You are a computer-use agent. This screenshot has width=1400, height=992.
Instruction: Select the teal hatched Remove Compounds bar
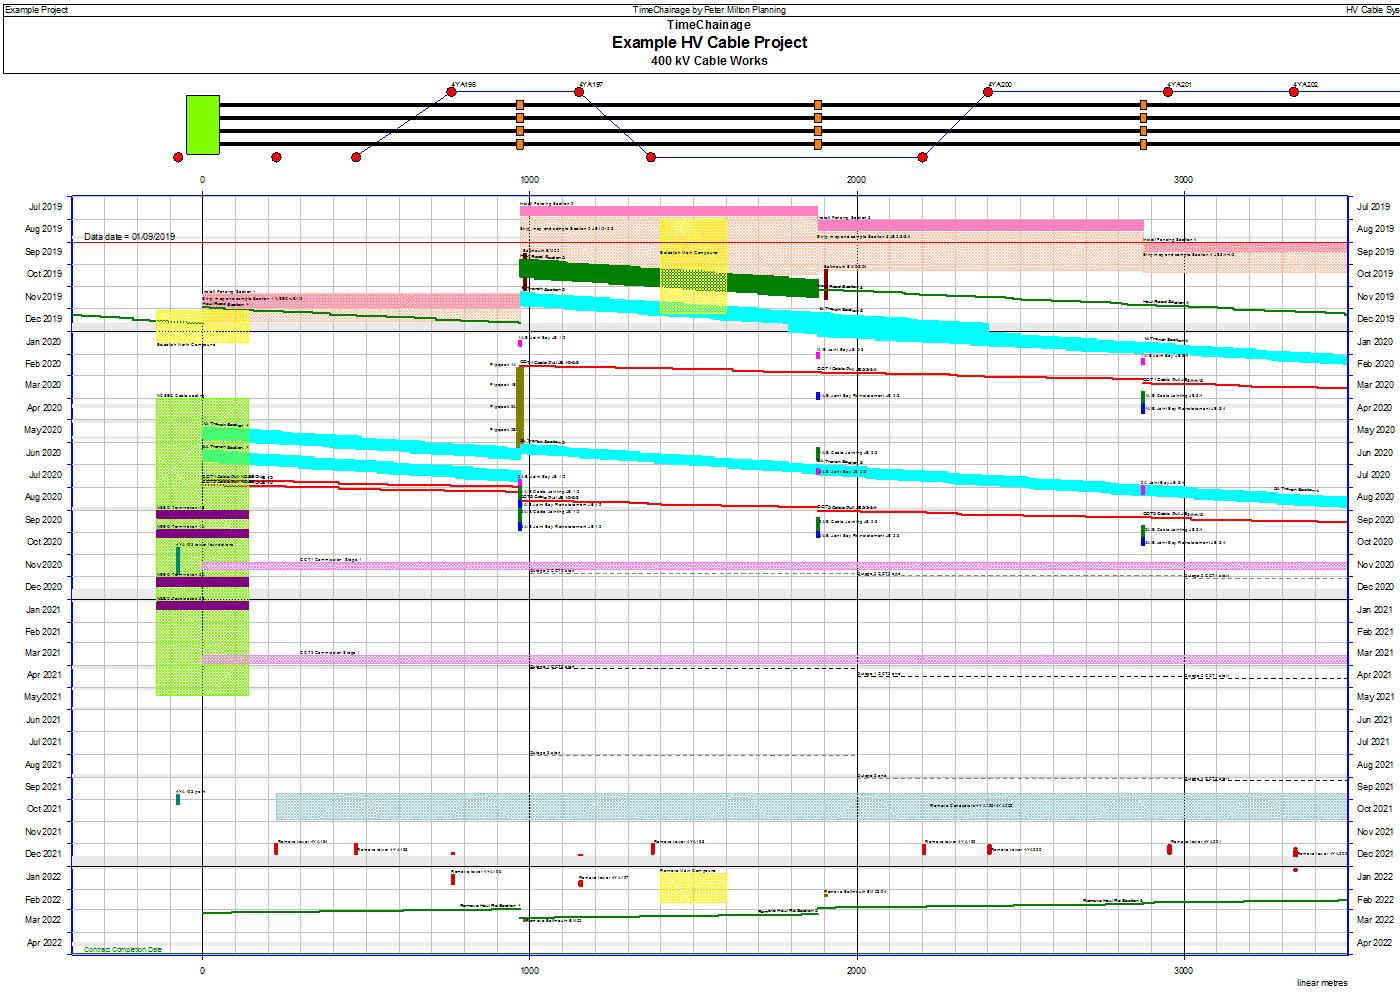[x=812, y=807]
